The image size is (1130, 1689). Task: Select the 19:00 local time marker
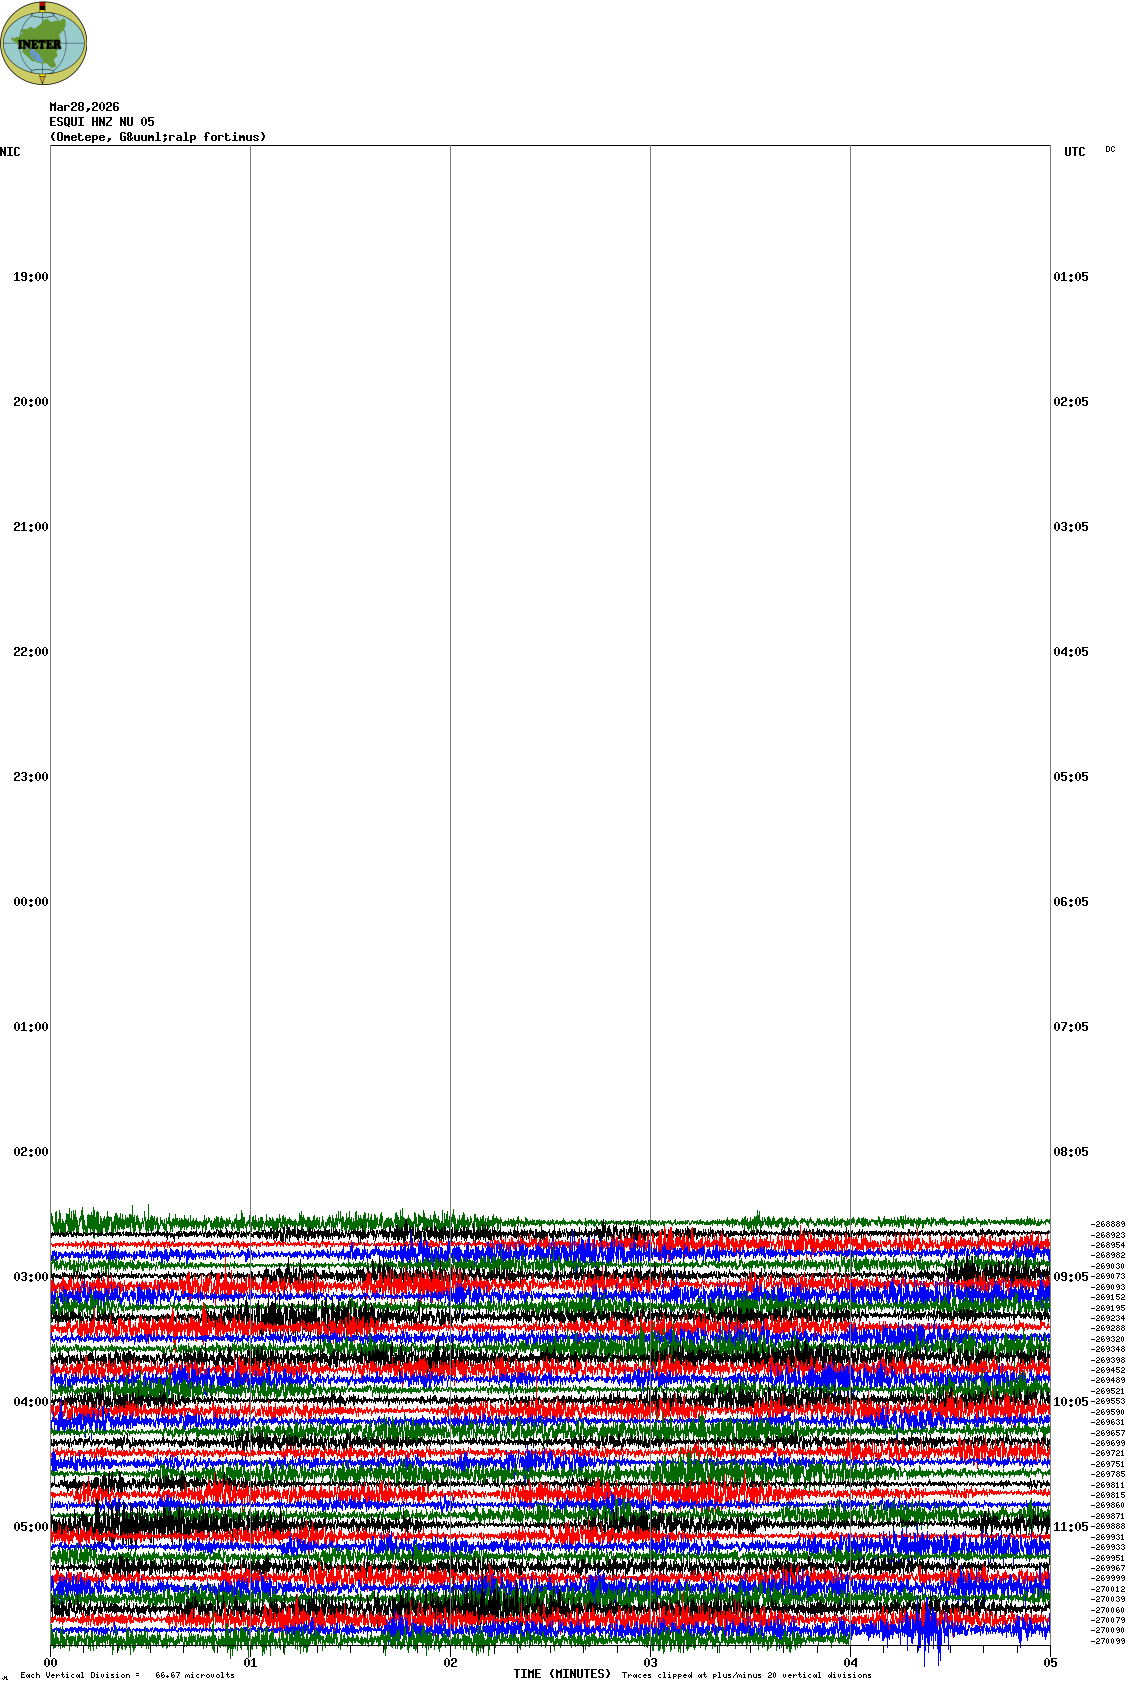click(x=30, y=277)
